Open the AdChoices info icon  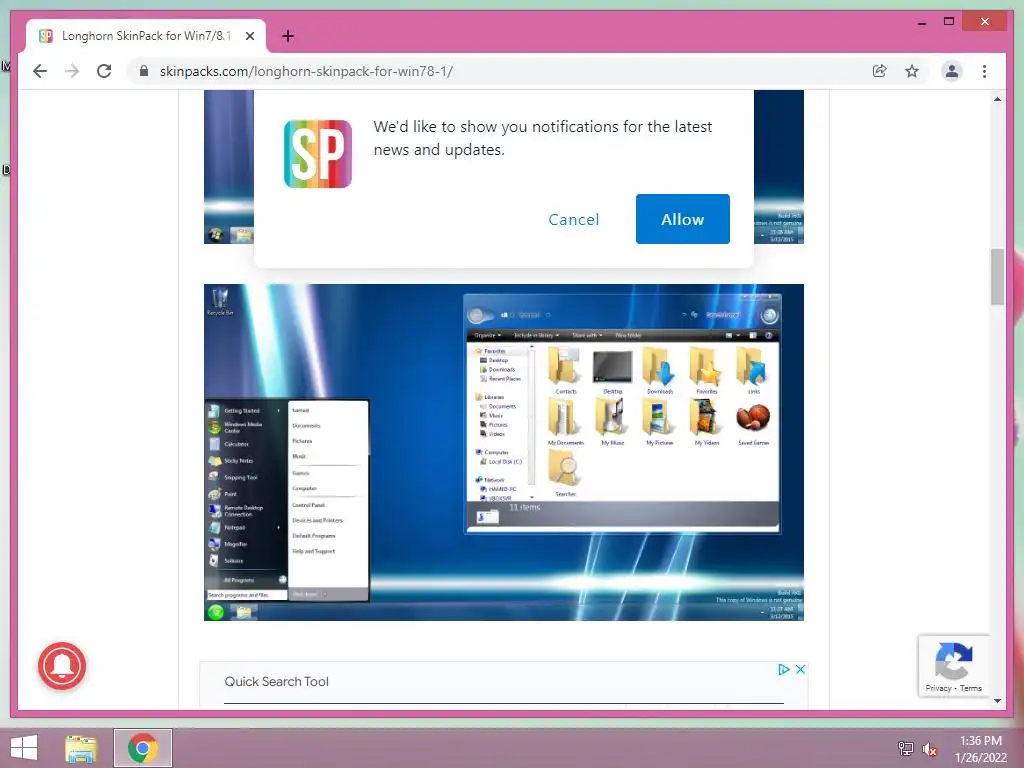tap(784, 669)
